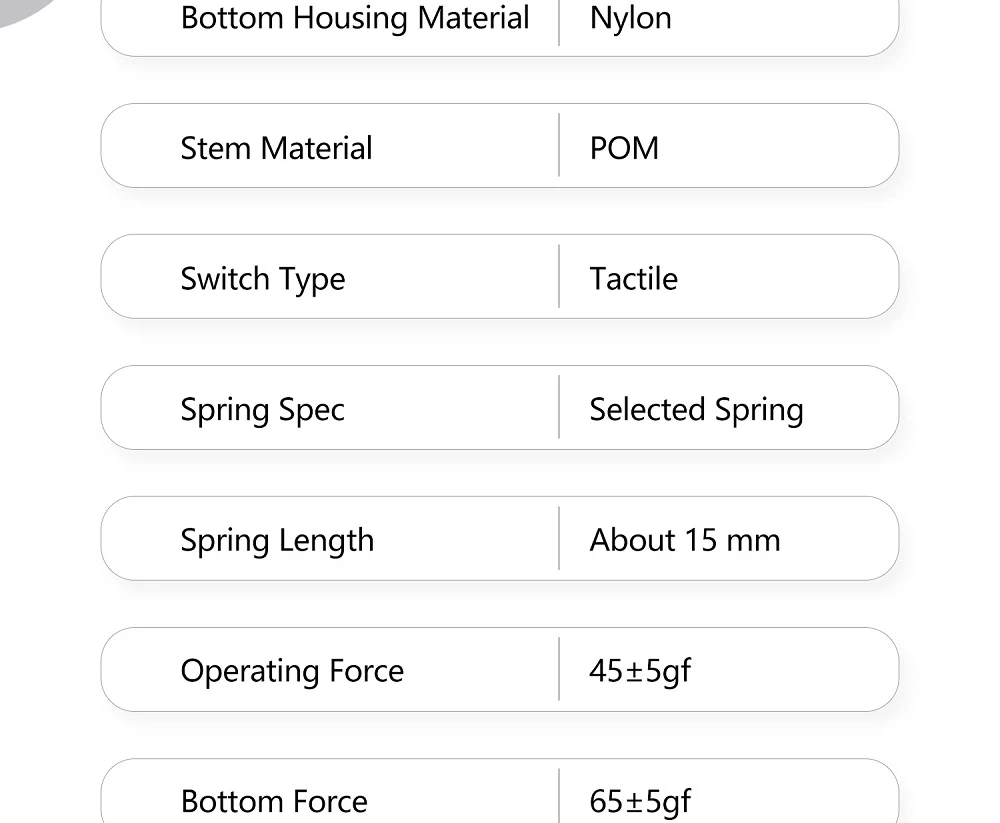Click the Switch Type label
The height and width of the screenshot is (823, 1000).
pos(262,278)
